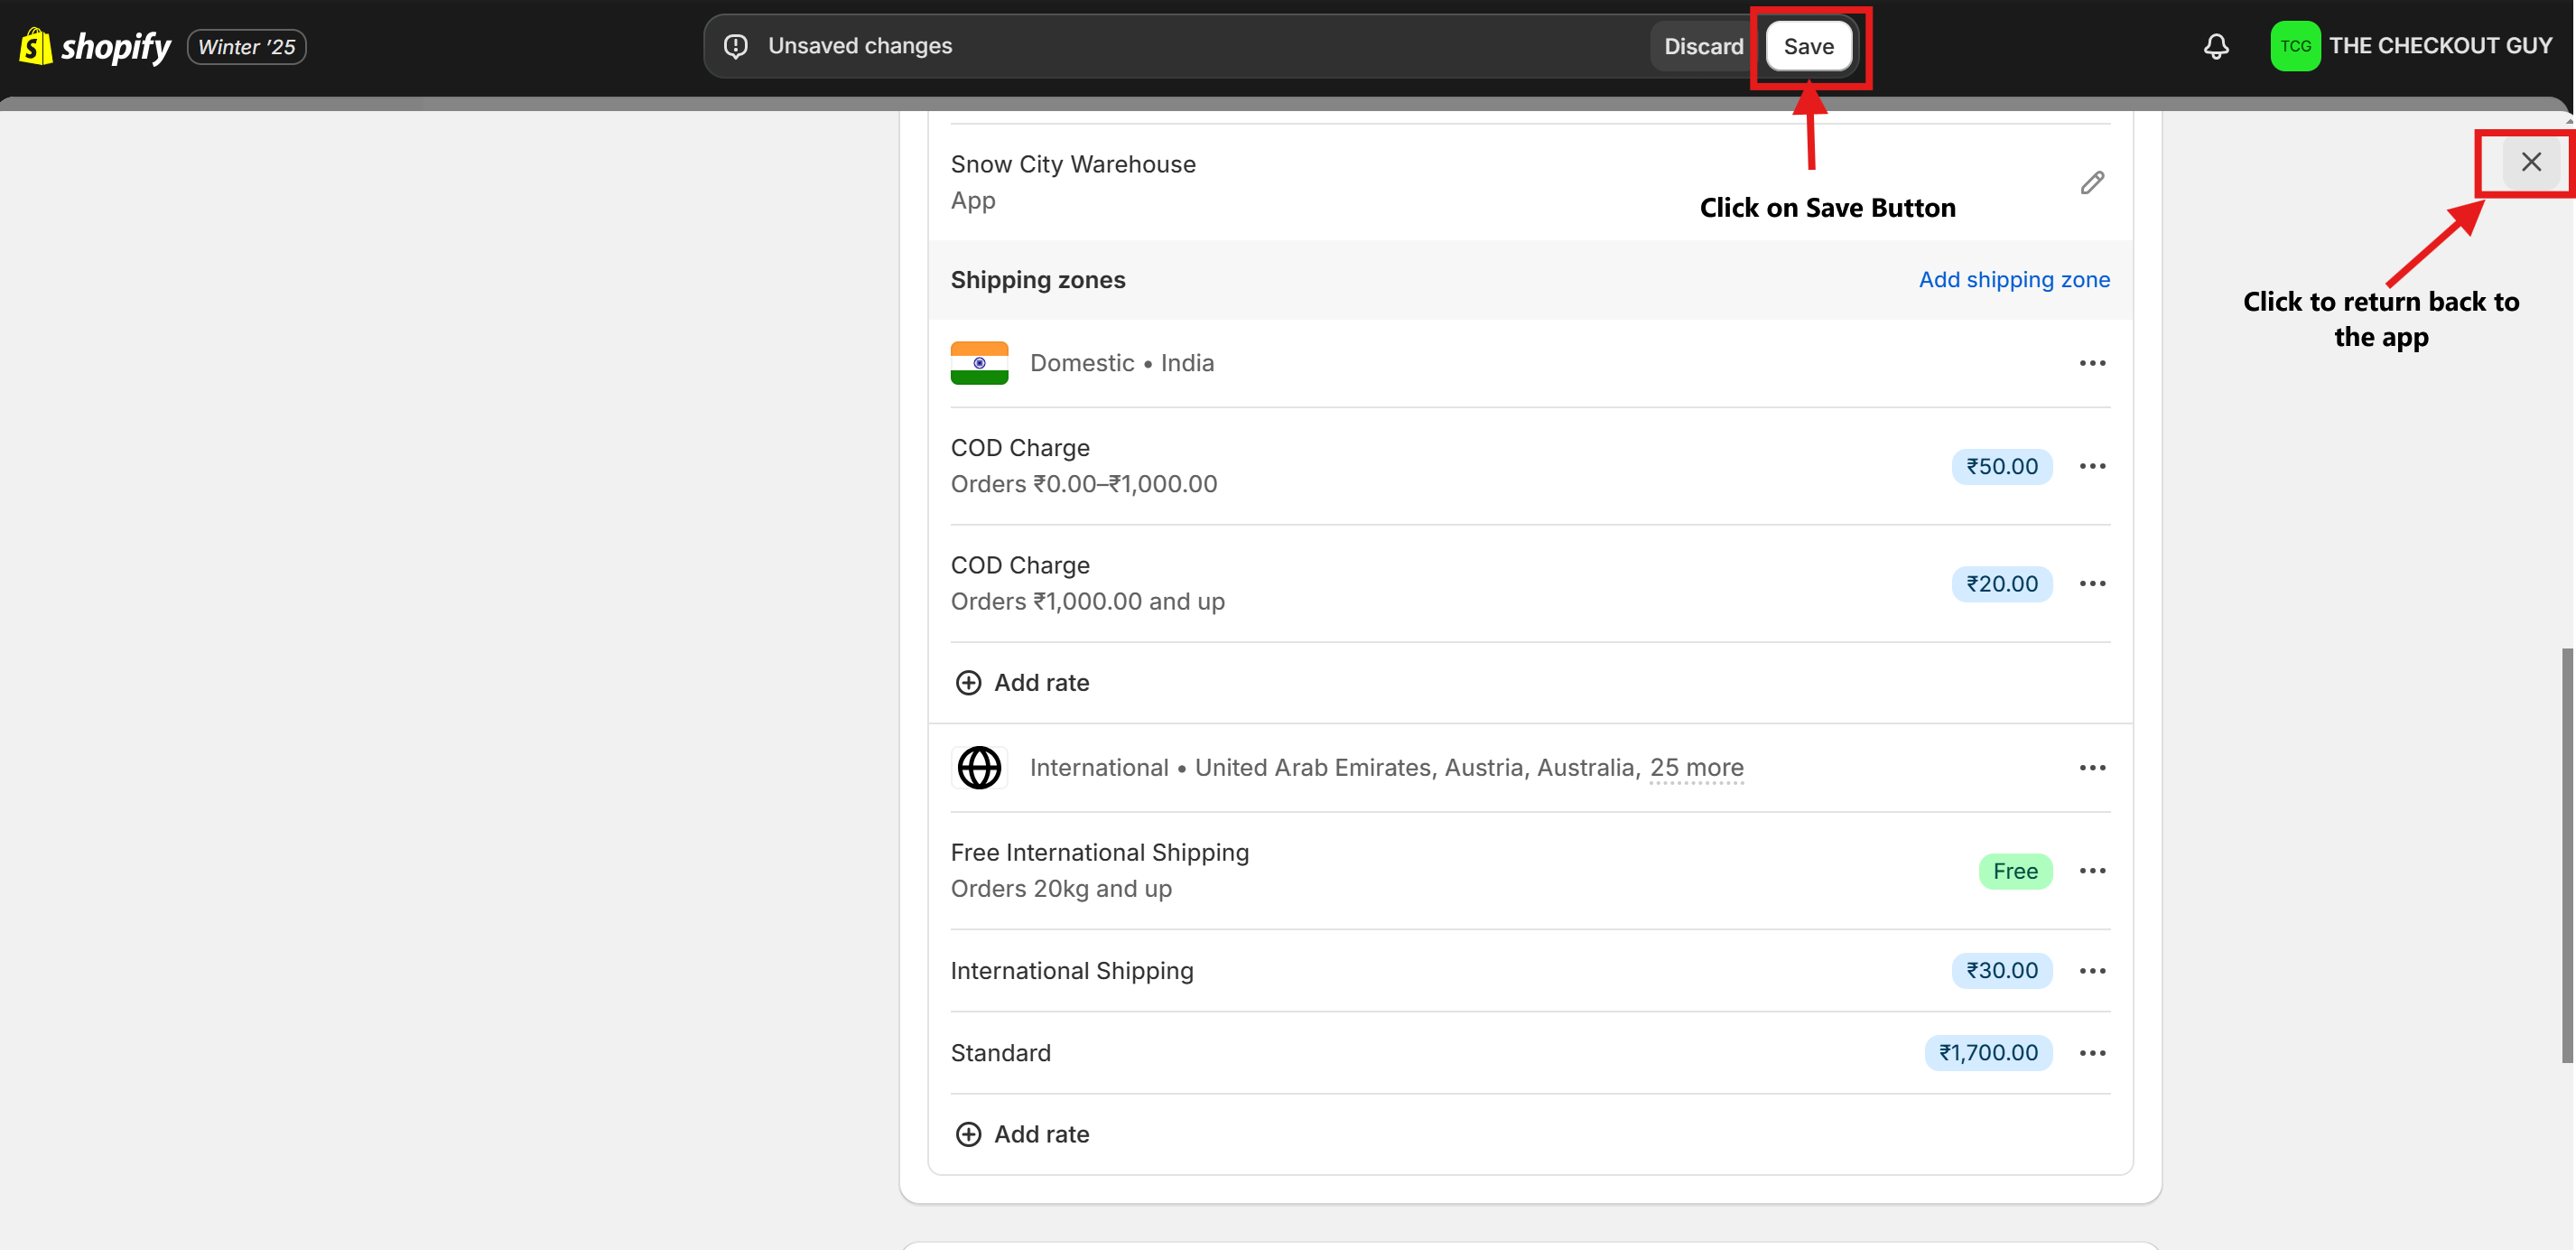Click the International globe icon
Screen dimensions: 2576x1250
[x=978, y=768]
